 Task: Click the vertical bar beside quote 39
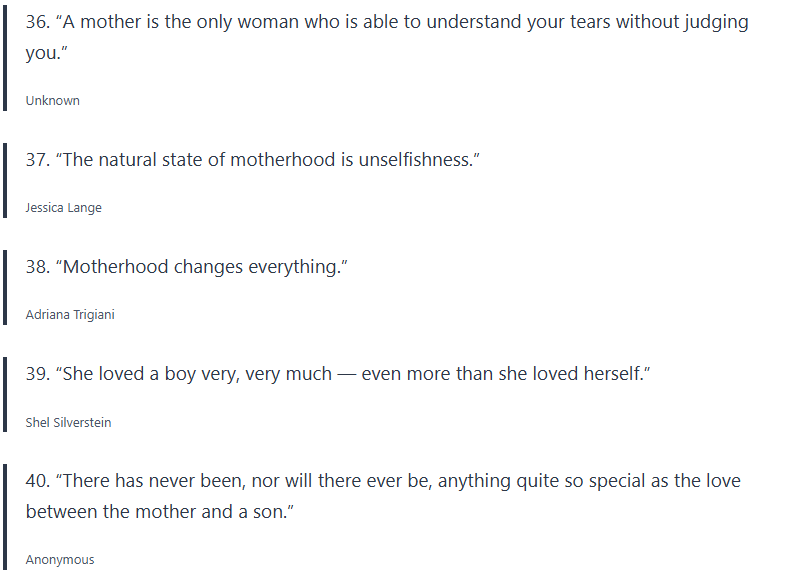pyautogui.click(x=6, y=396)
